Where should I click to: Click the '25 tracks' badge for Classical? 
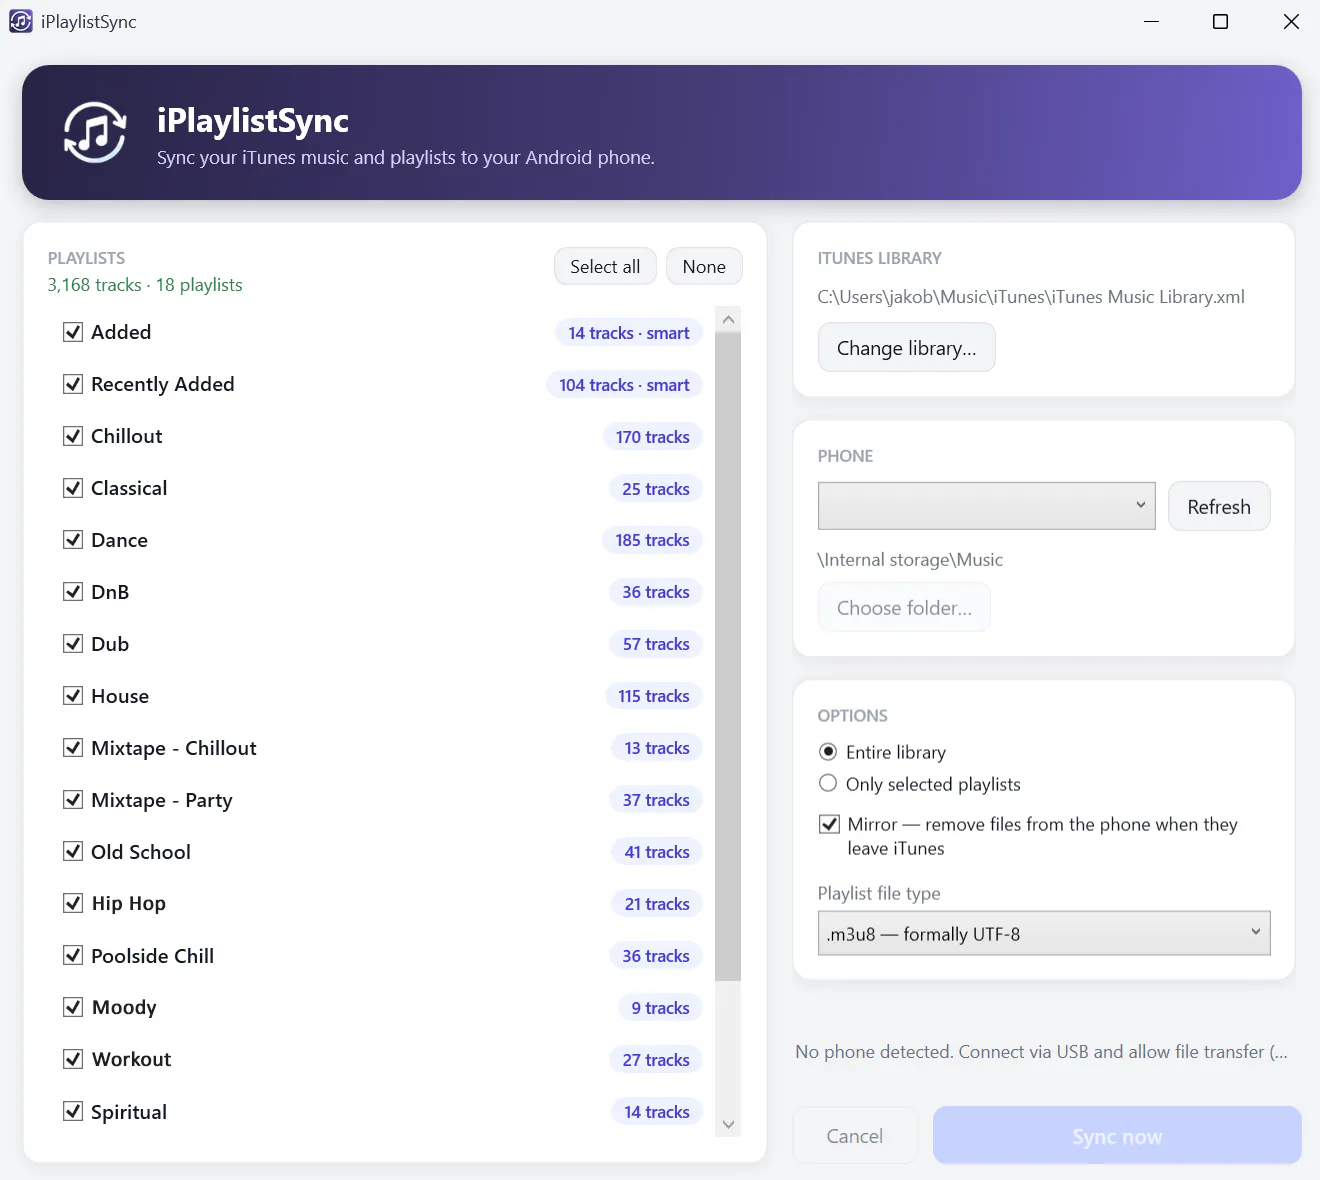coord(656,489)
